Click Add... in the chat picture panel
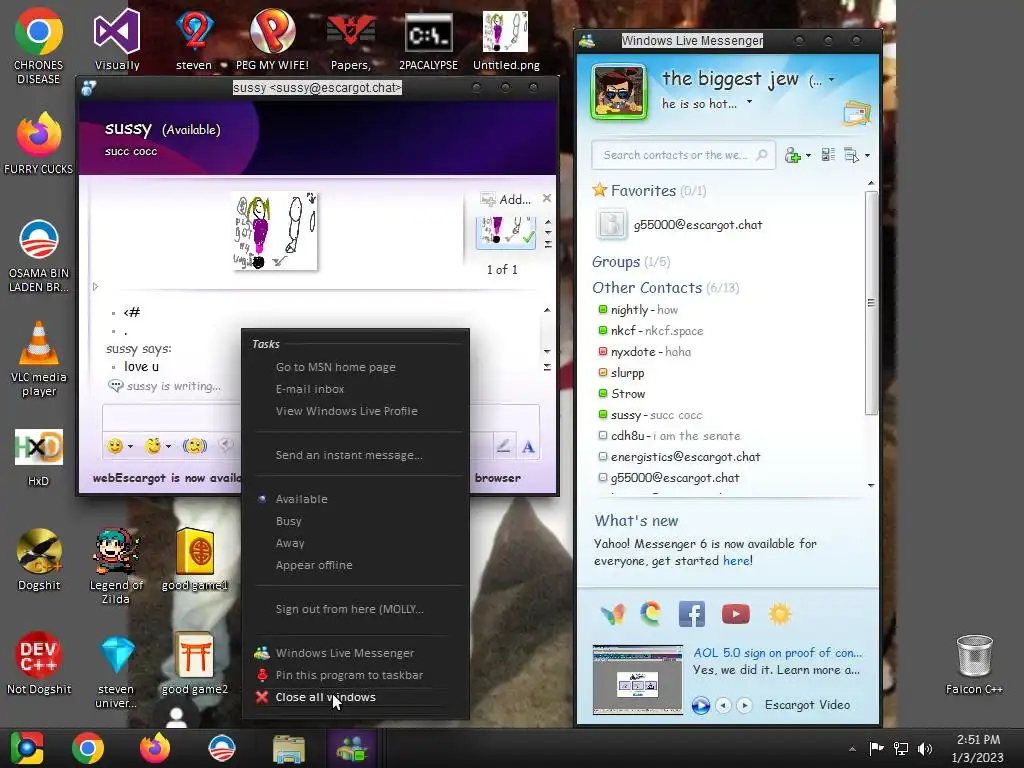The width and height of the screenshot is (1024, 768). point(507,199)
